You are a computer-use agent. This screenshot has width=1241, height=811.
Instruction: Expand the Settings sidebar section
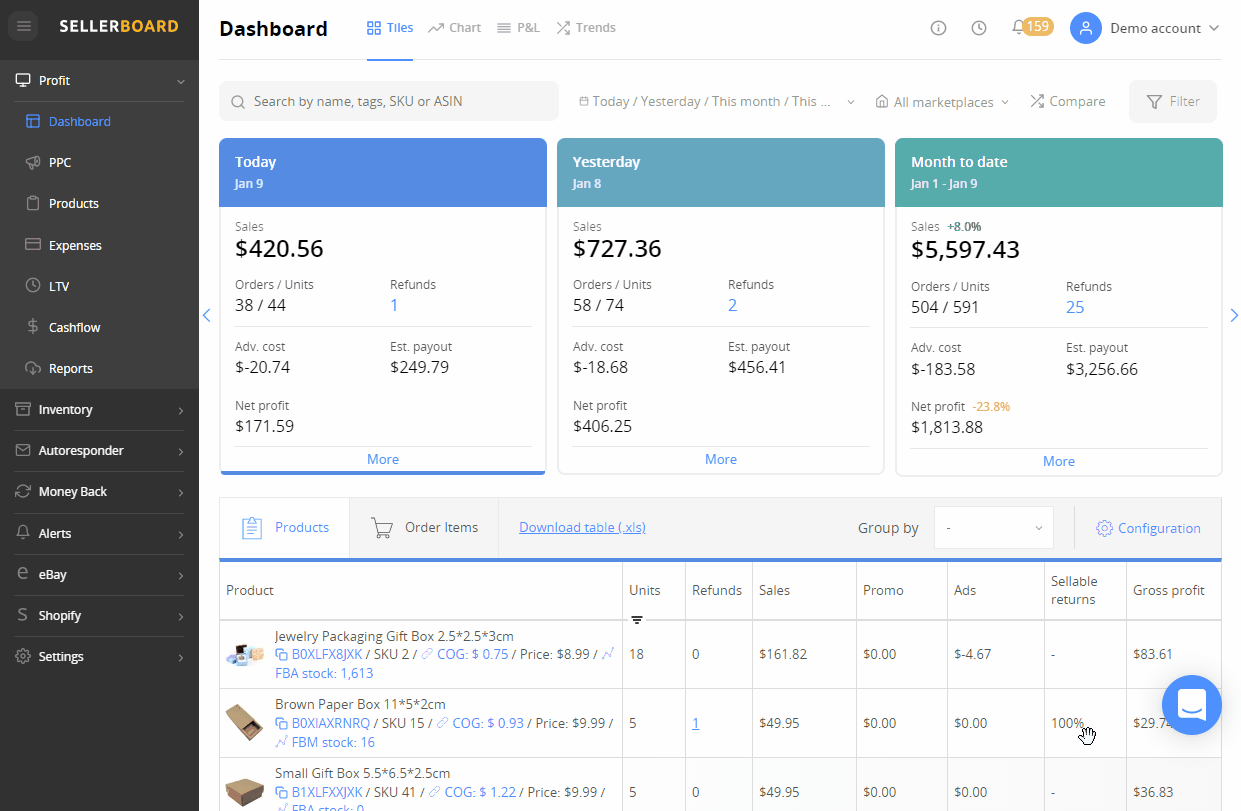click(99, 656)
